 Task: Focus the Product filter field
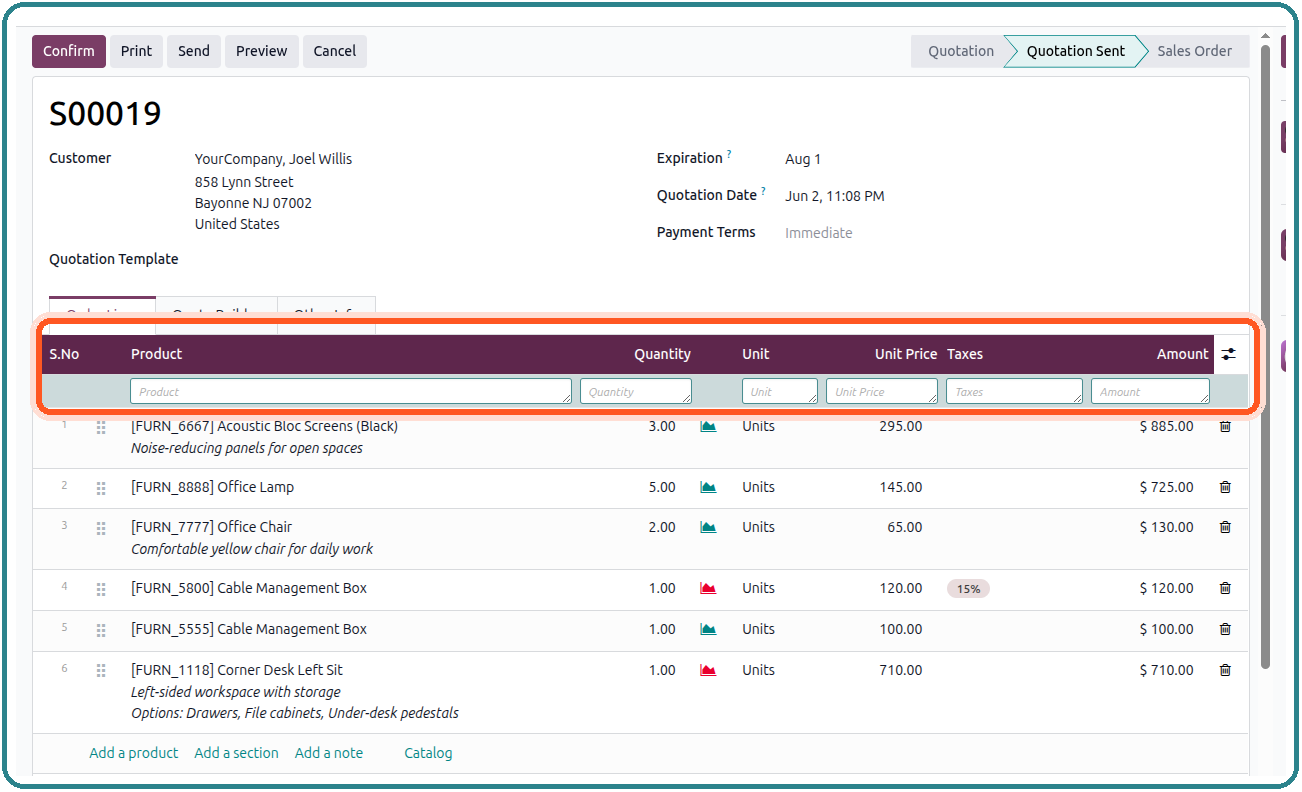click(351, 392)
